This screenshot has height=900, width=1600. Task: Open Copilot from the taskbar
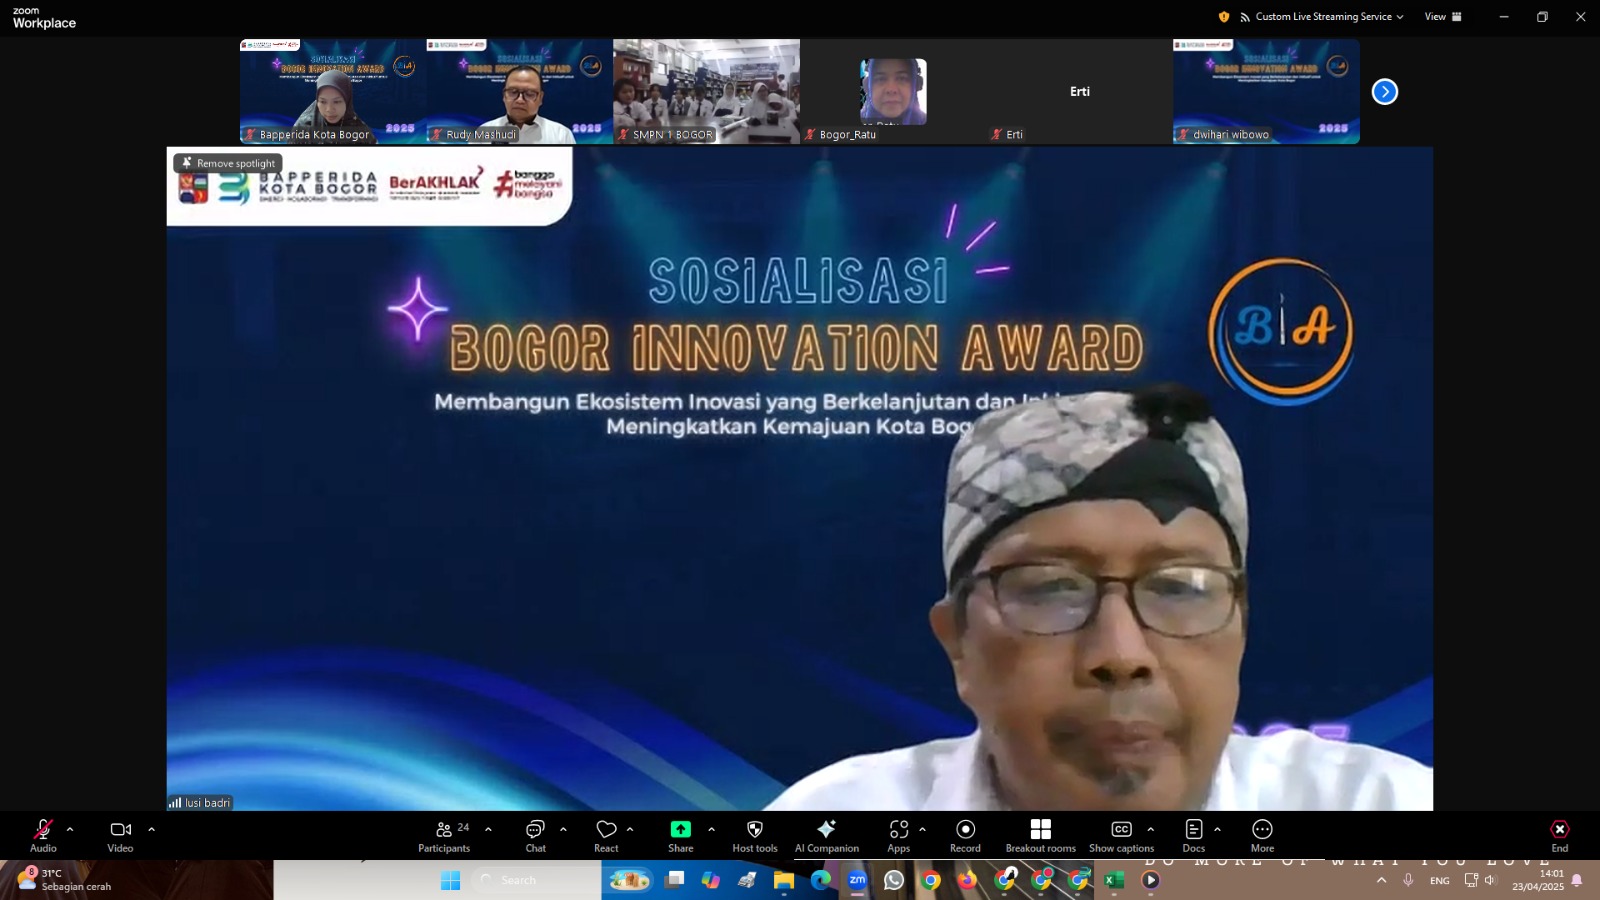pyautogui.click(x=711, y=880)
